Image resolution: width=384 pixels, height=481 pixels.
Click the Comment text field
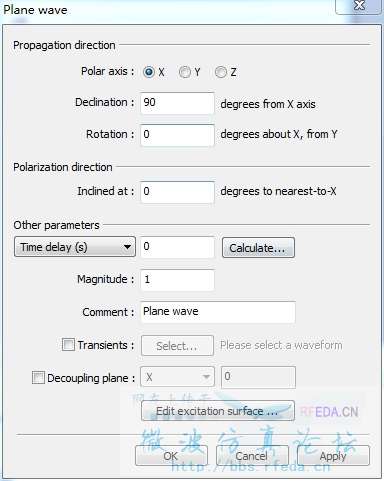pyautogui.click(x=218, y=312)
